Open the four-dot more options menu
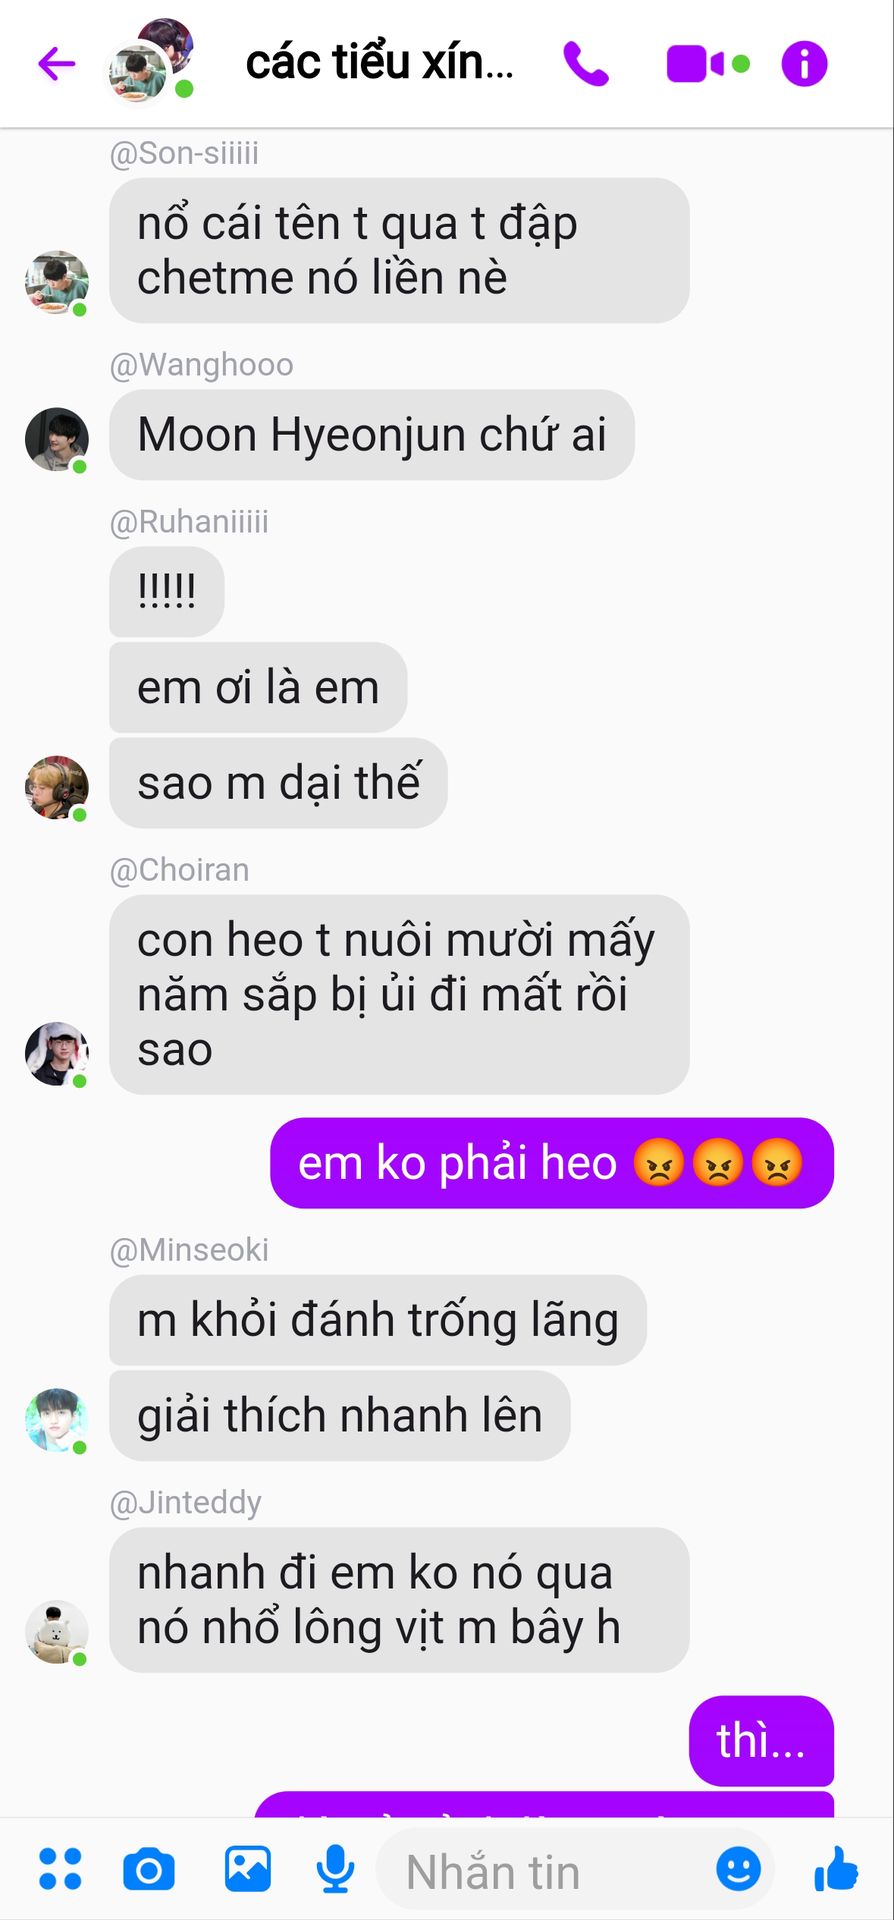 pos(60,1869)
